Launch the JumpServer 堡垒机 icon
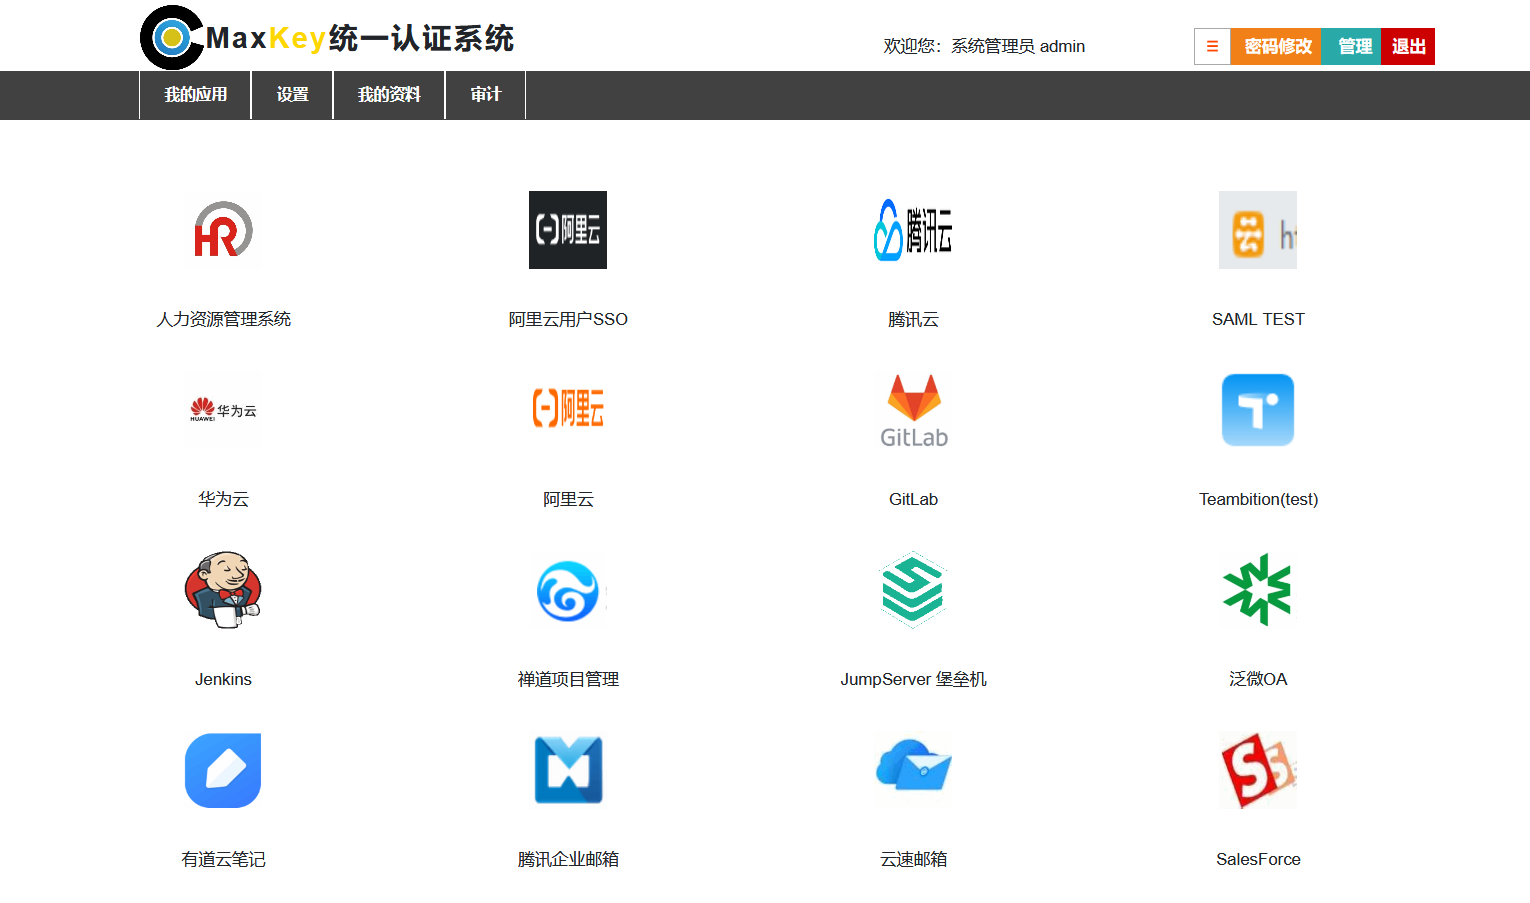This screenshot has height=903, width=1530. [x=913, y=590]
